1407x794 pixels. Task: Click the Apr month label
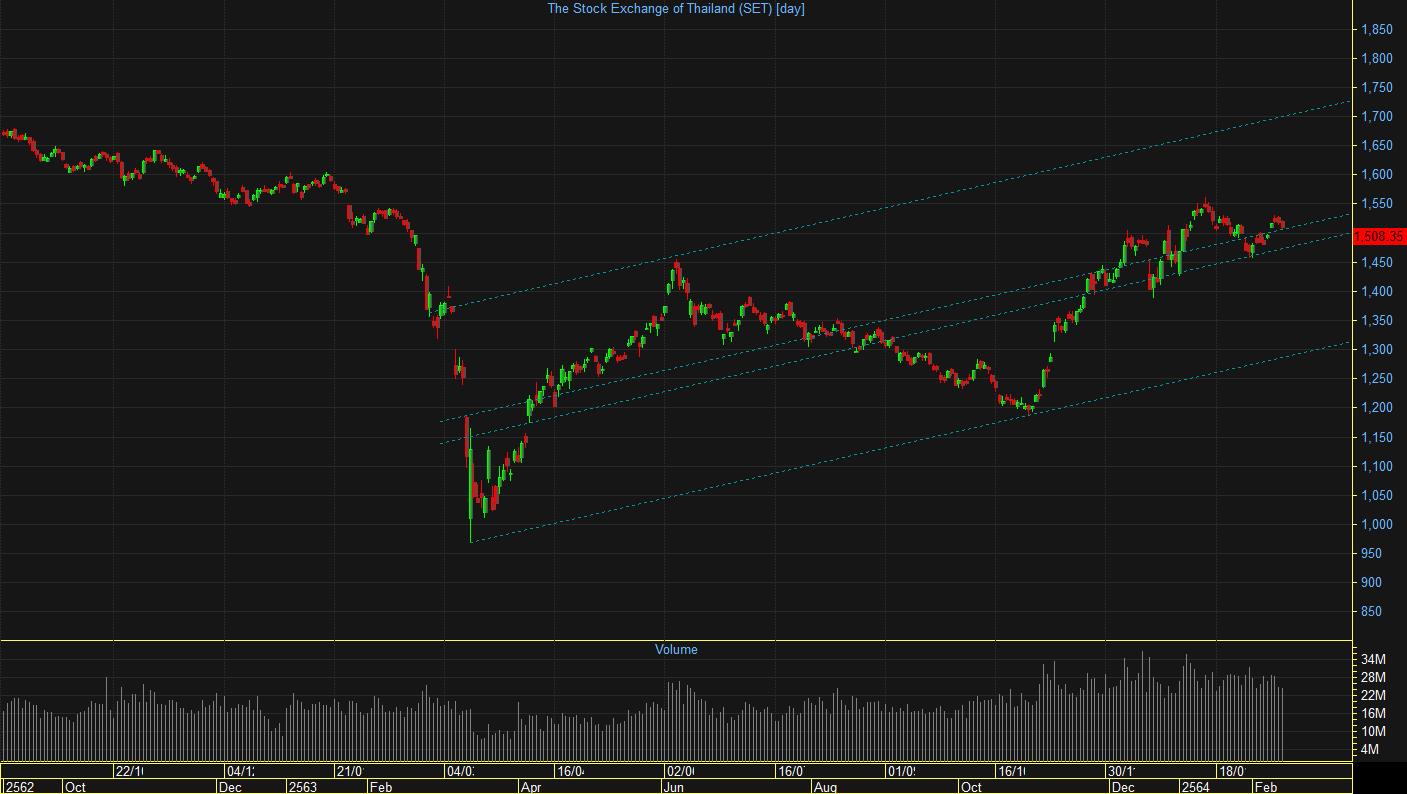tap(532, 787)
